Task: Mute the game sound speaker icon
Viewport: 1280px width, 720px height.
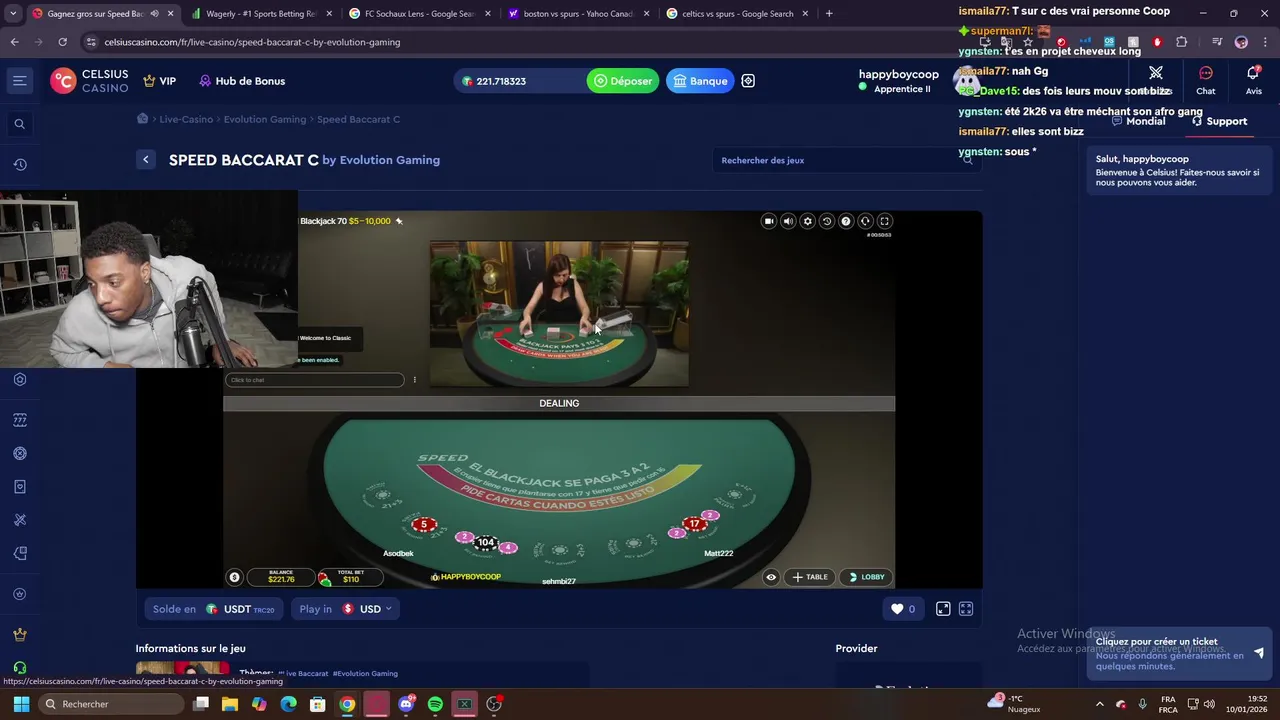Action: click(x=788, y=221)
